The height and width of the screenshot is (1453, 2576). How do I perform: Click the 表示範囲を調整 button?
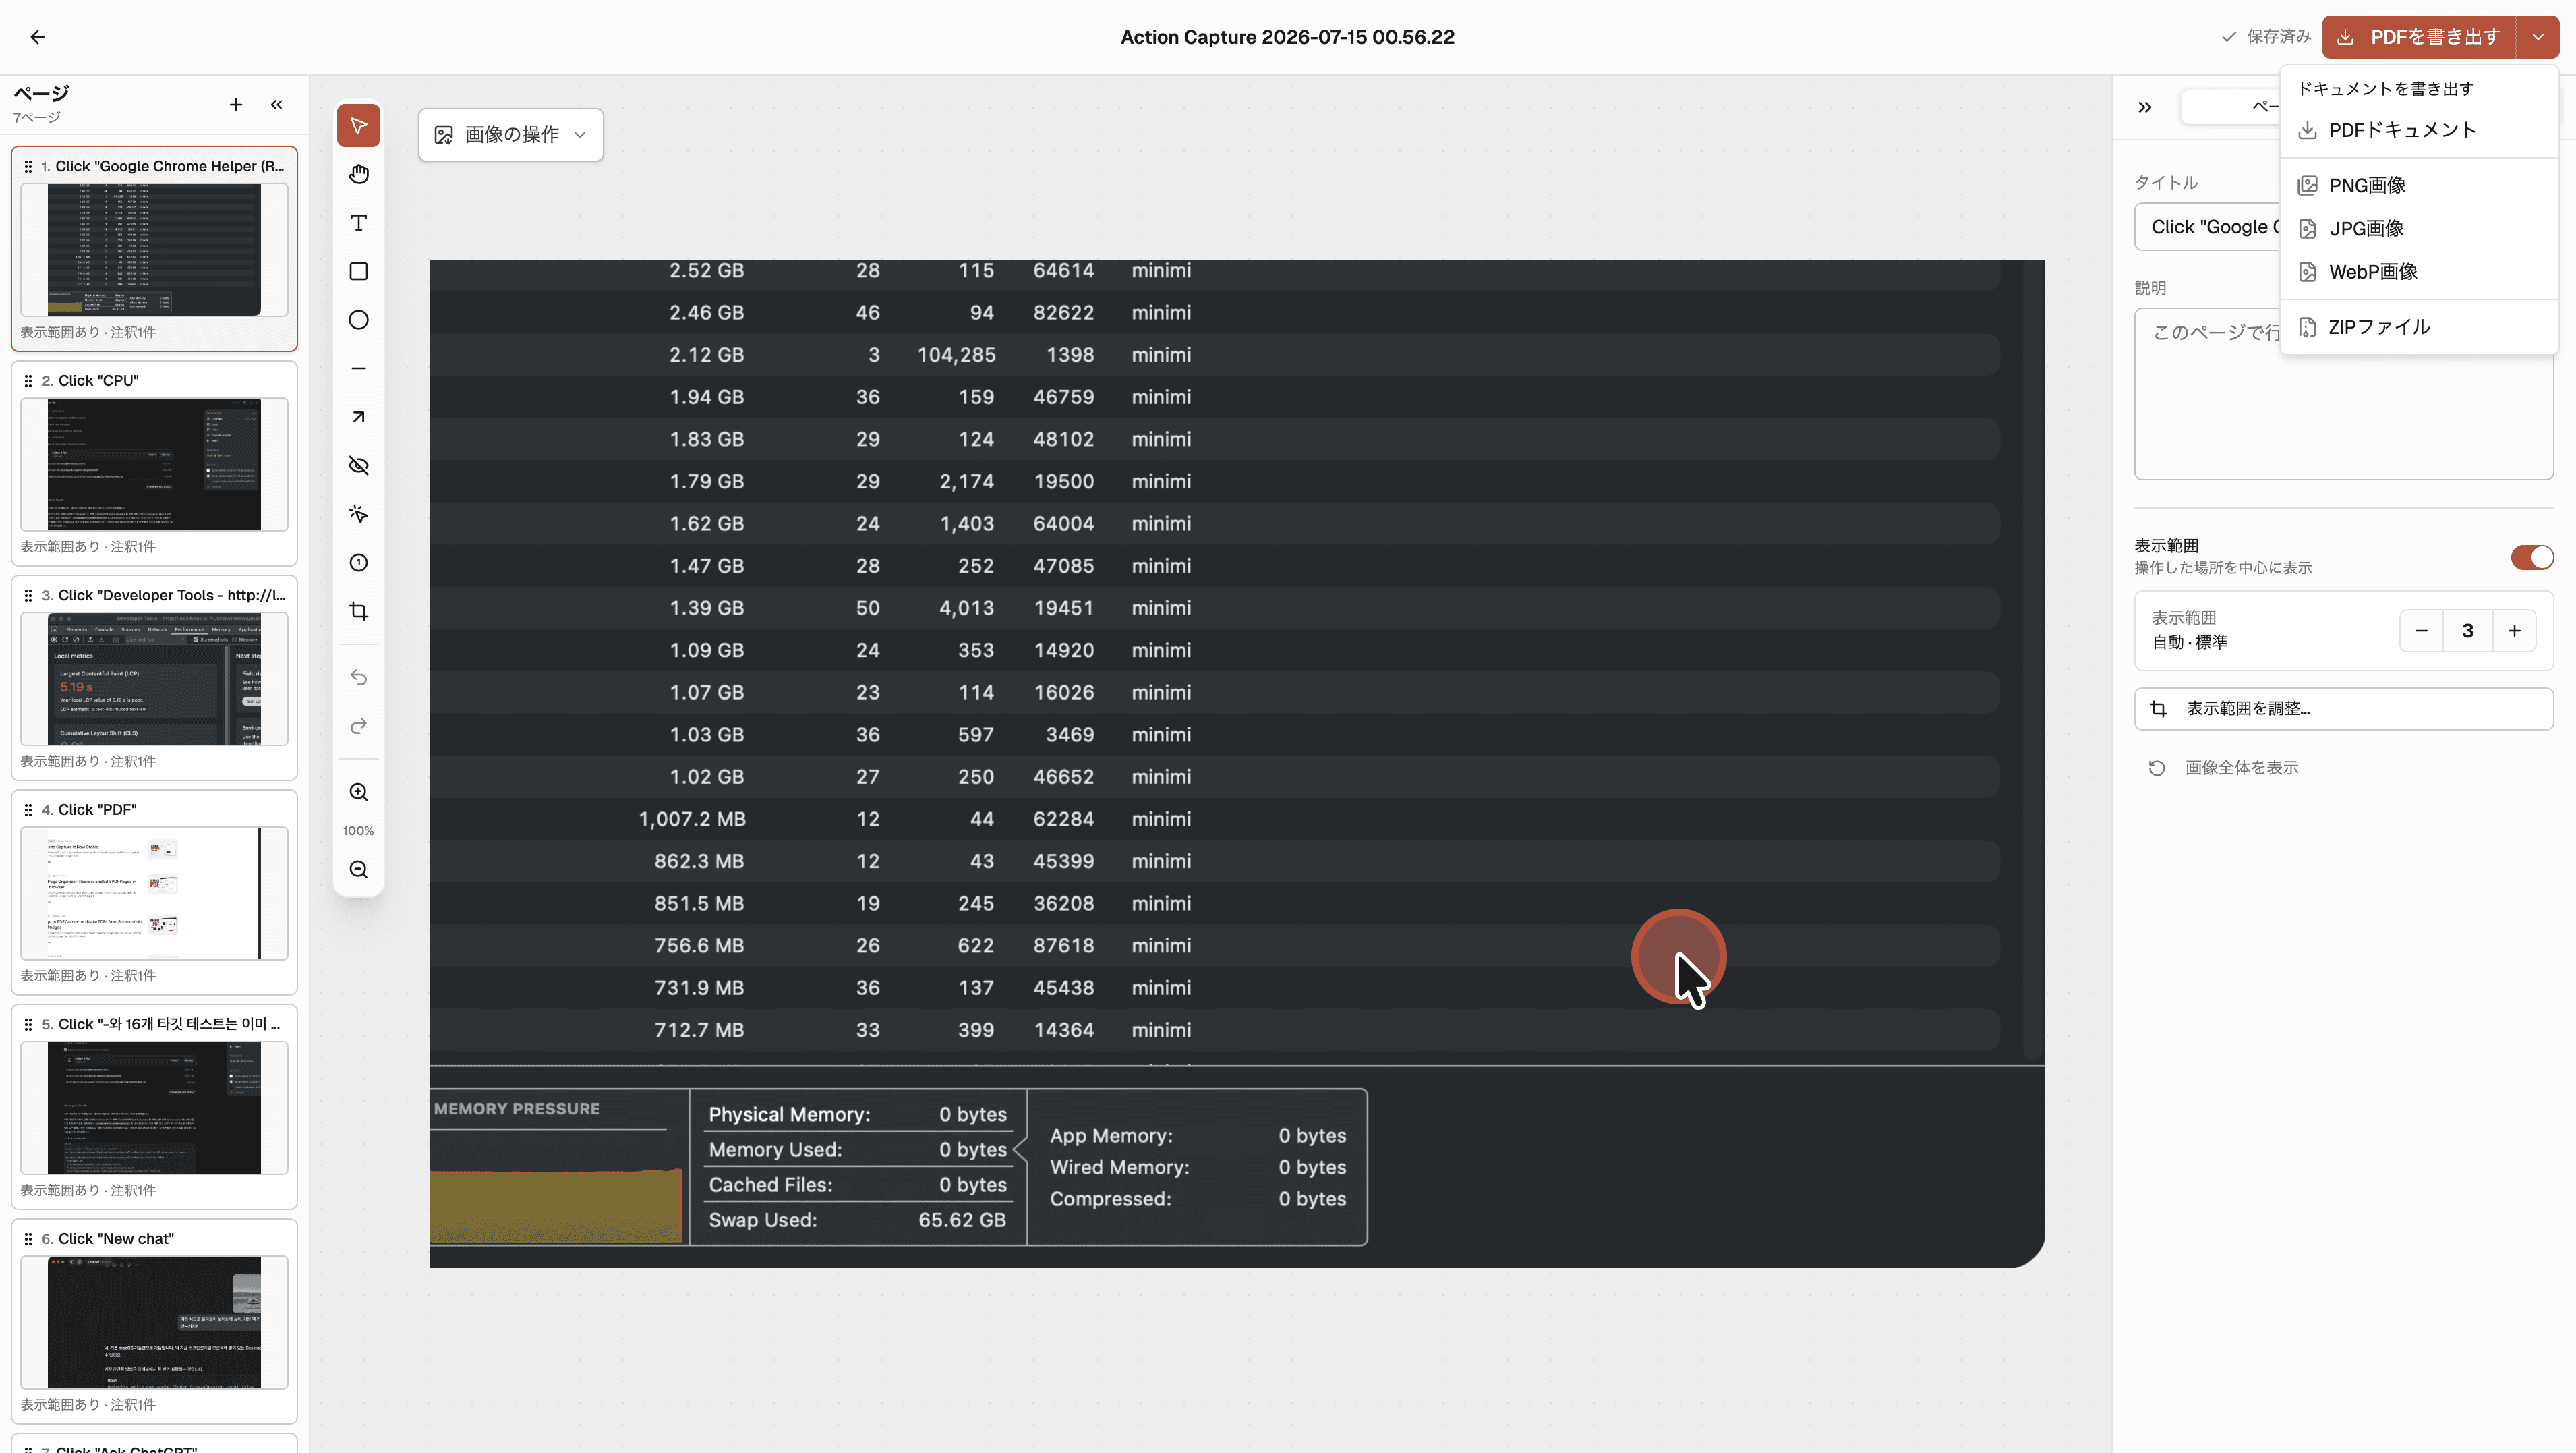click(2343, 709)
